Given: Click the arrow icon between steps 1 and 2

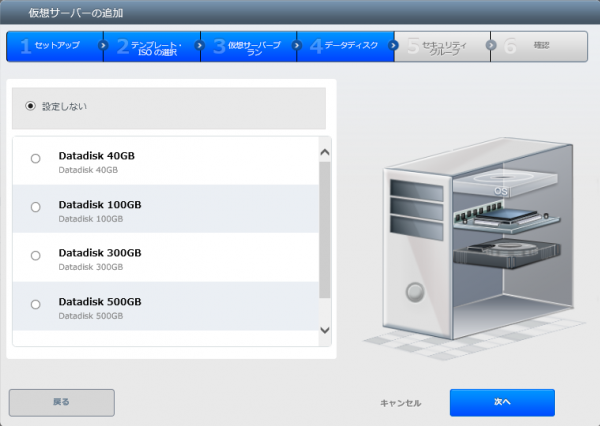Looking at the screenshot, I should [102, 45].
